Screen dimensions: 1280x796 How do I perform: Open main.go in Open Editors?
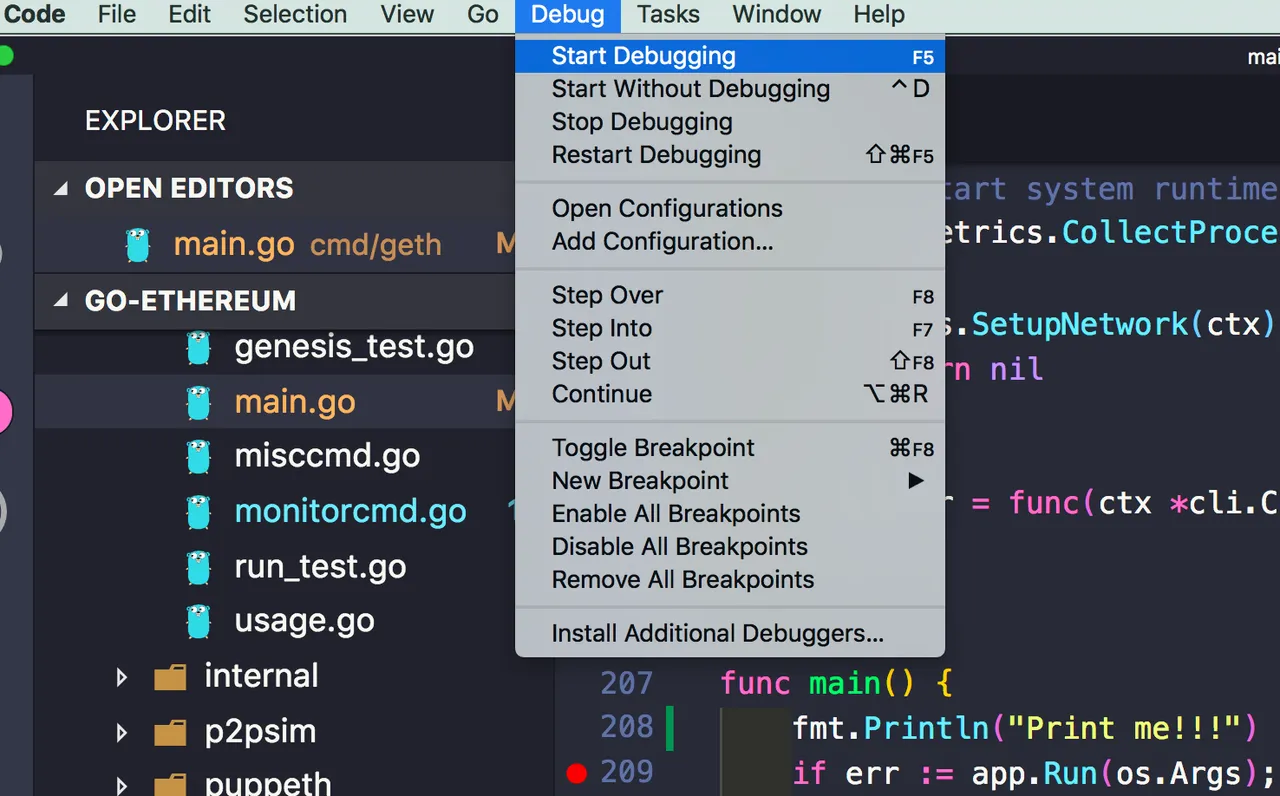pos(275,245)
